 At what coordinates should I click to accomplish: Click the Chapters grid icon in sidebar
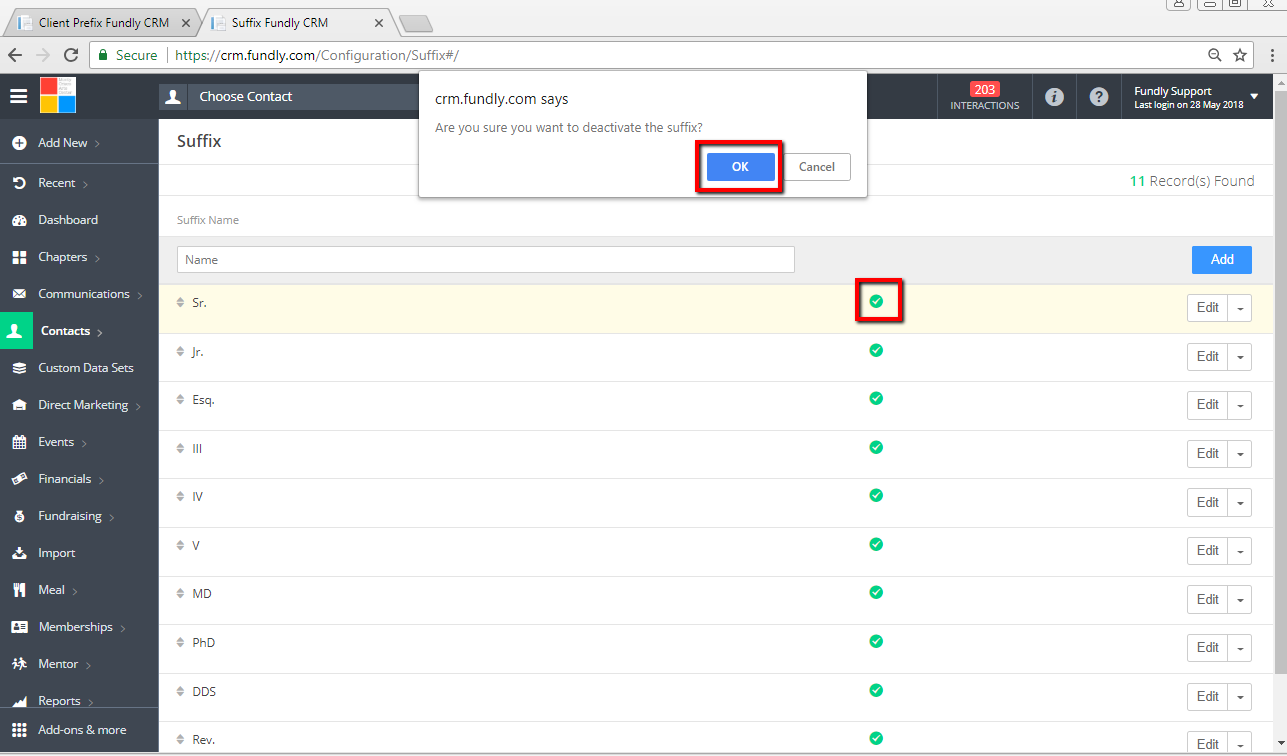19,257
